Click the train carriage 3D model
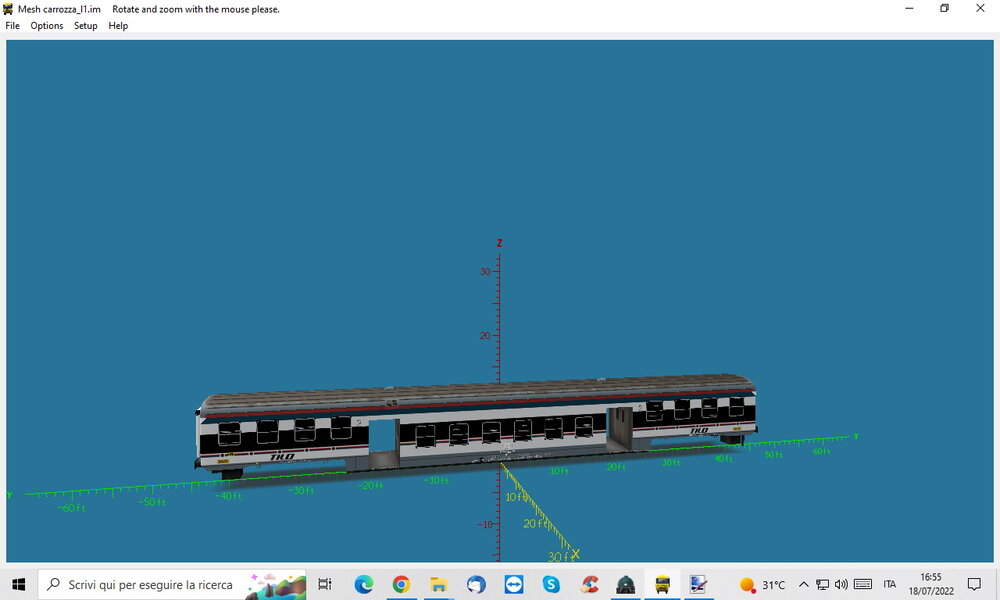The height and width of the screenshot is (600, 1000). [x=476, y=425]
